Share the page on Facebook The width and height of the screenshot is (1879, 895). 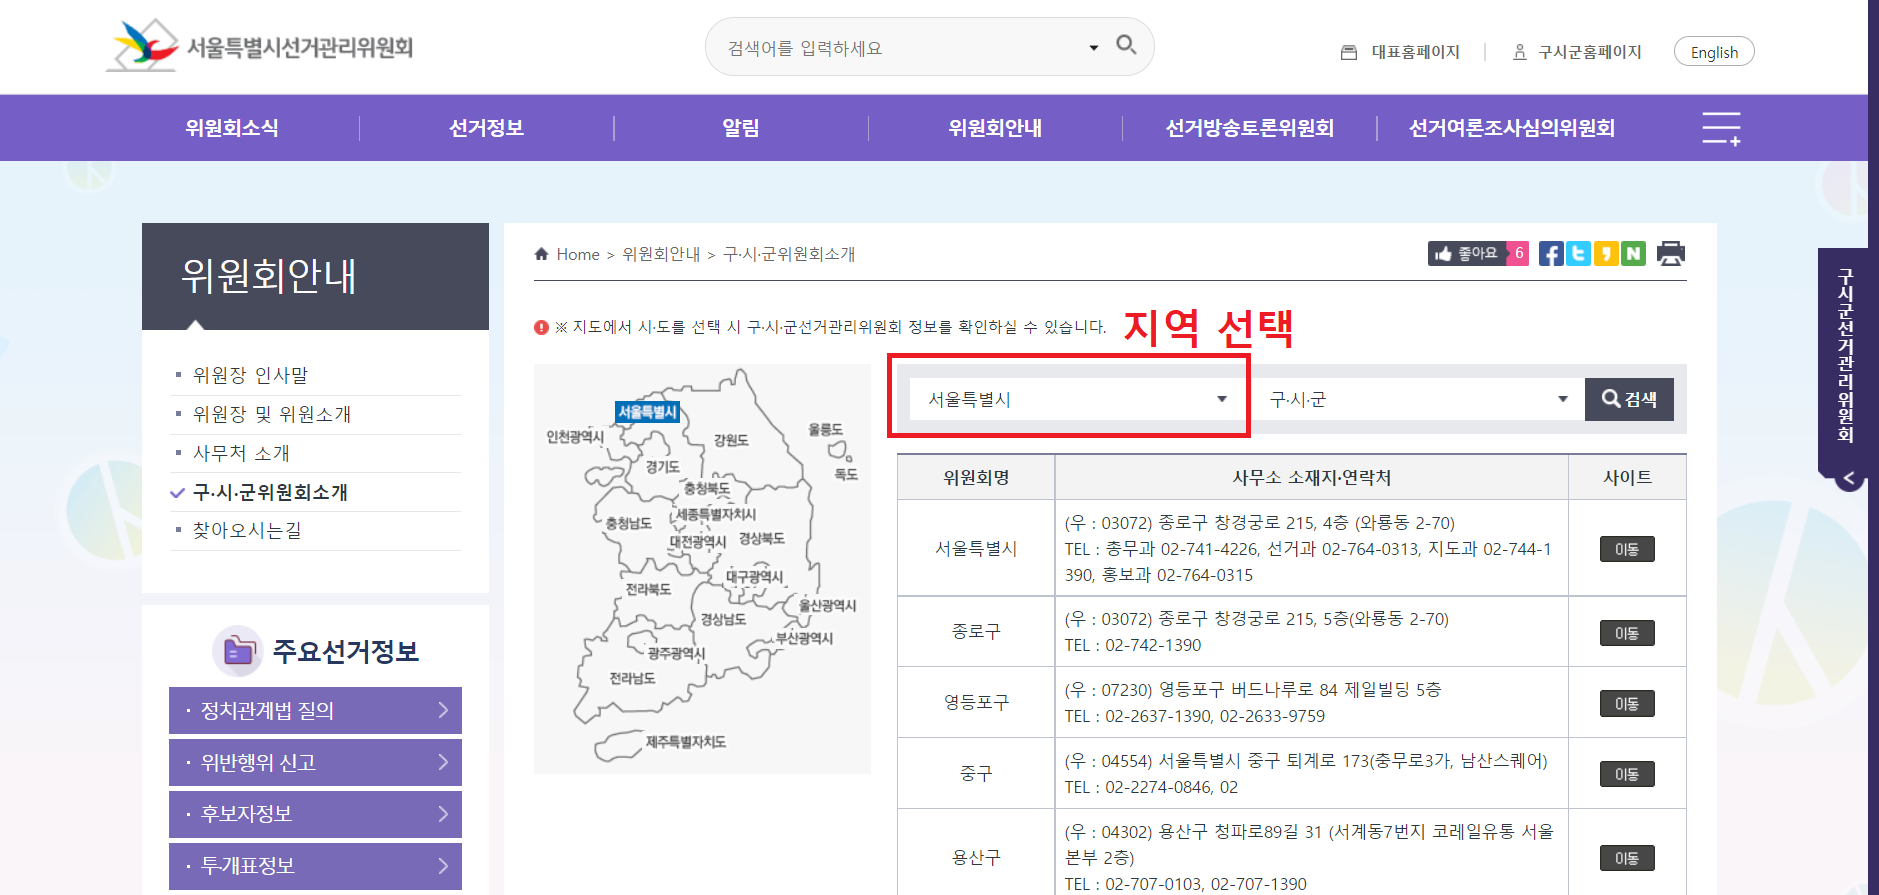(1551, 254)
